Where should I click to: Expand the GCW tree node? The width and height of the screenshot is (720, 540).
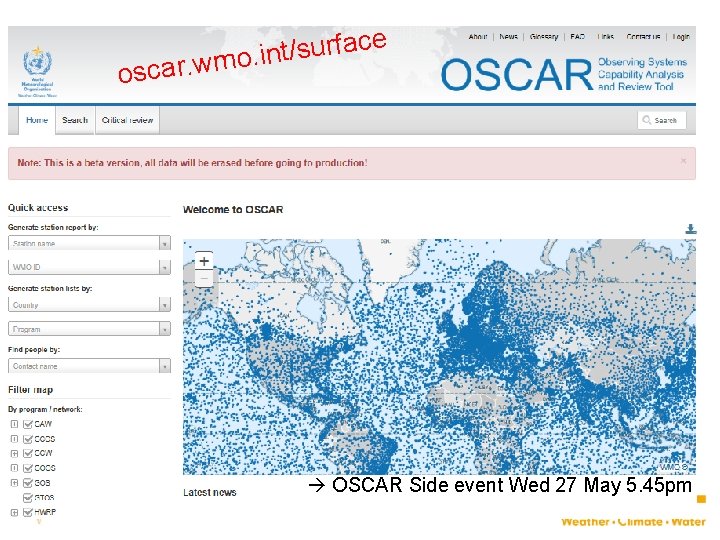click(x=14, y=454)
